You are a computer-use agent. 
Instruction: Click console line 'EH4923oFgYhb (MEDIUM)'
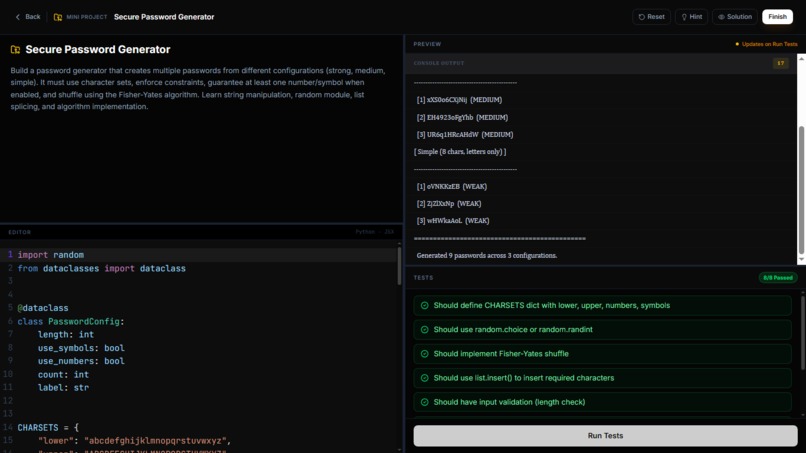click(462, 117)
